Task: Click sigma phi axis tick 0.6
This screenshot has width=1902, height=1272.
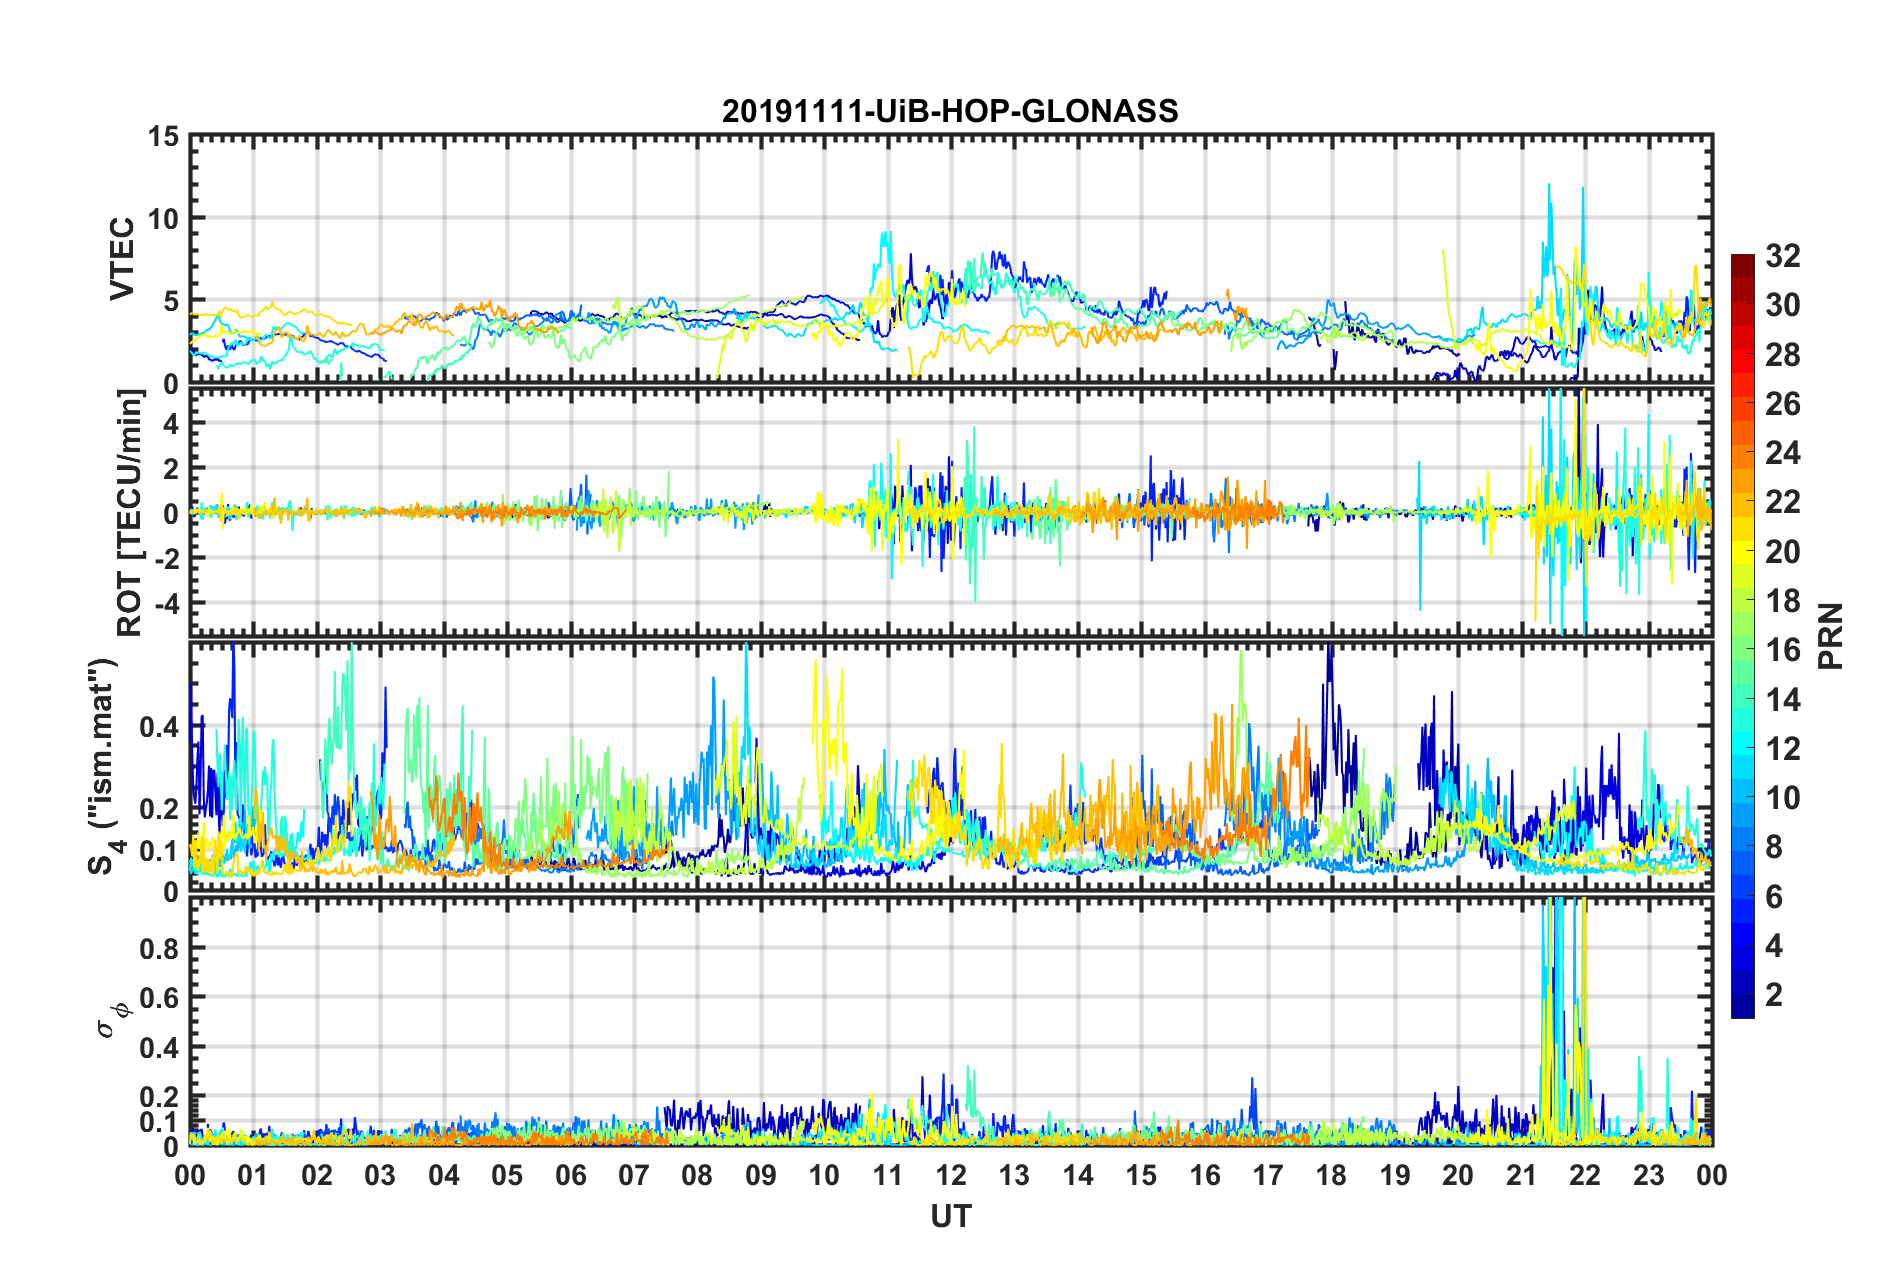Action: click(157, 998)
